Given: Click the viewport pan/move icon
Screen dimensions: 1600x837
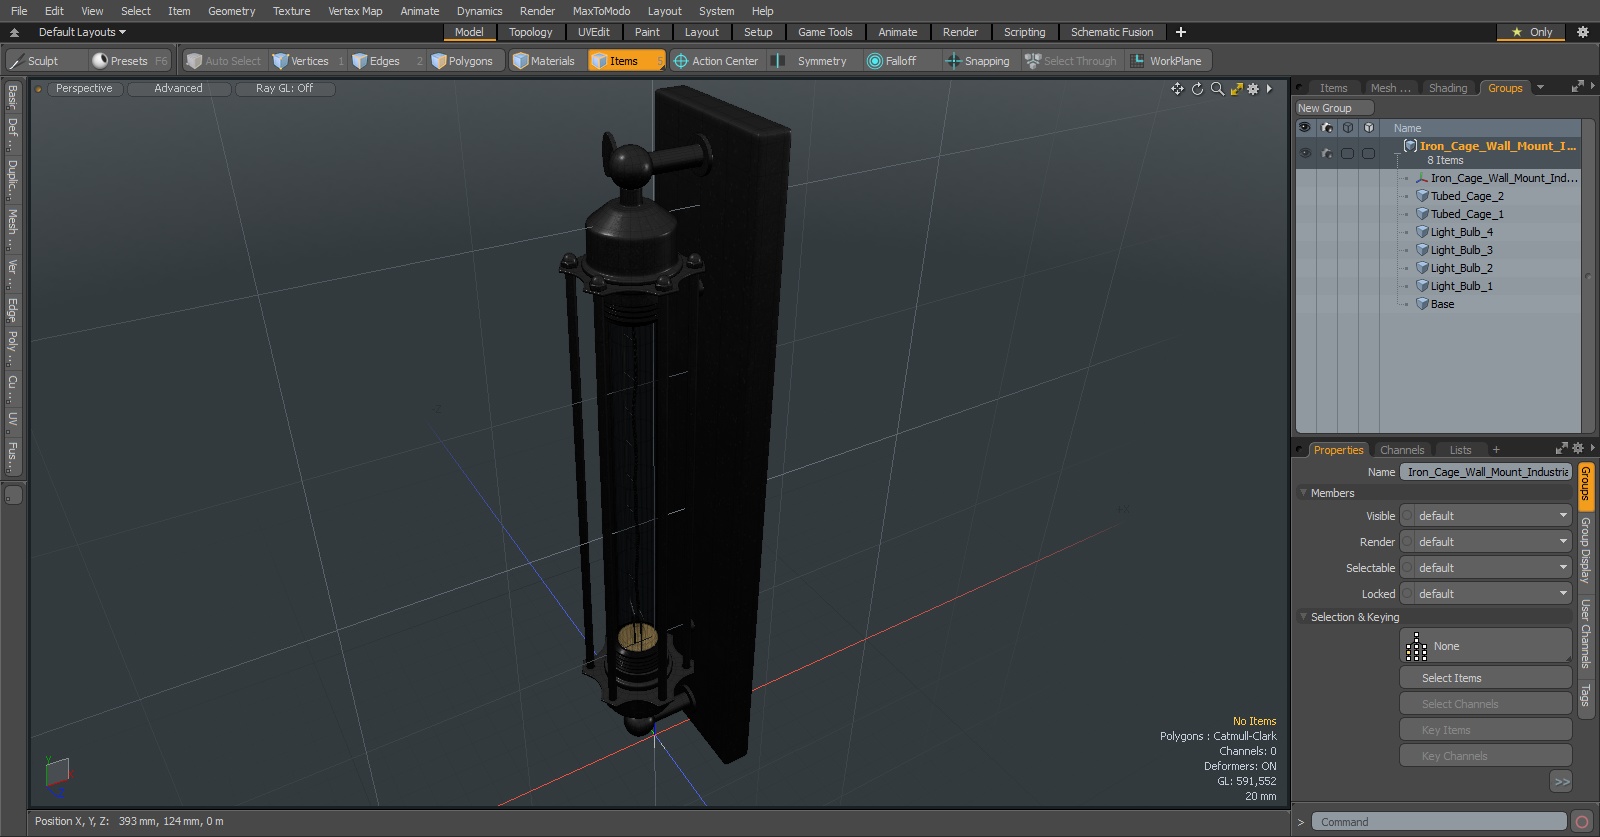Looking at the screenshot, I should click(x=1177, y=89).
